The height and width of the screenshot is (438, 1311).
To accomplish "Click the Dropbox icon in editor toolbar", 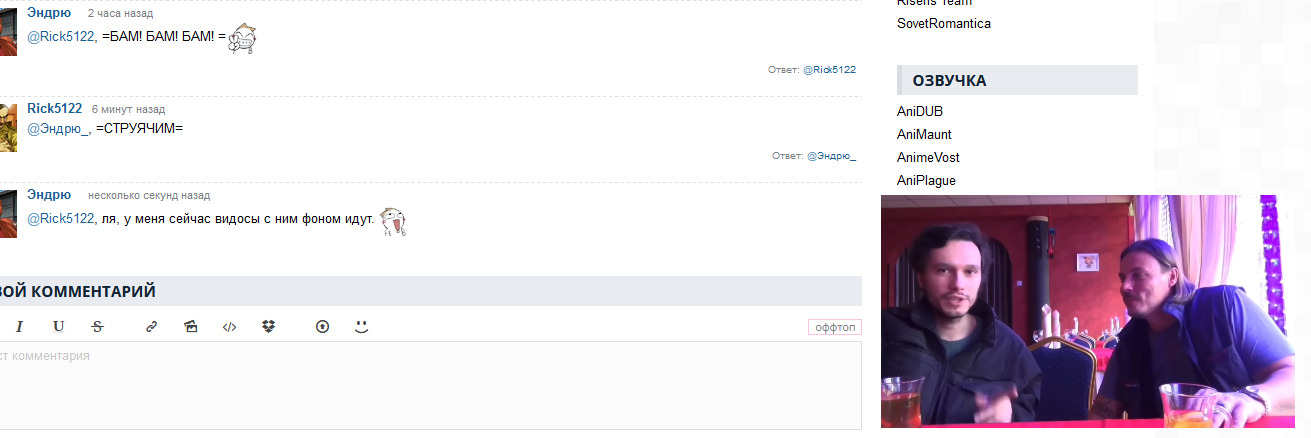I will tap(268, 326).
